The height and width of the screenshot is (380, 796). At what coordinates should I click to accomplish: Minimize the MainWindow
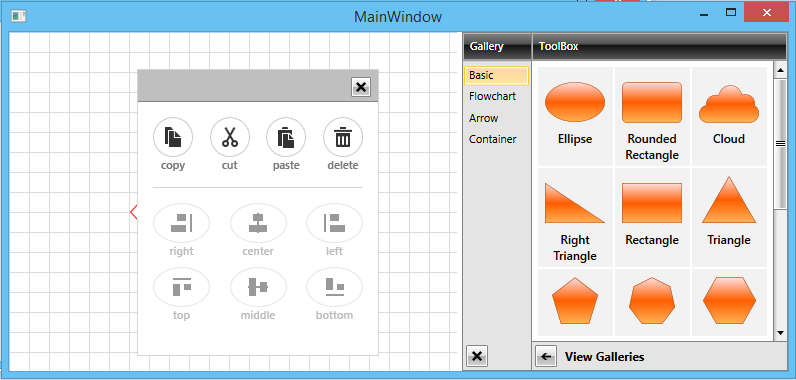point(704,15)
